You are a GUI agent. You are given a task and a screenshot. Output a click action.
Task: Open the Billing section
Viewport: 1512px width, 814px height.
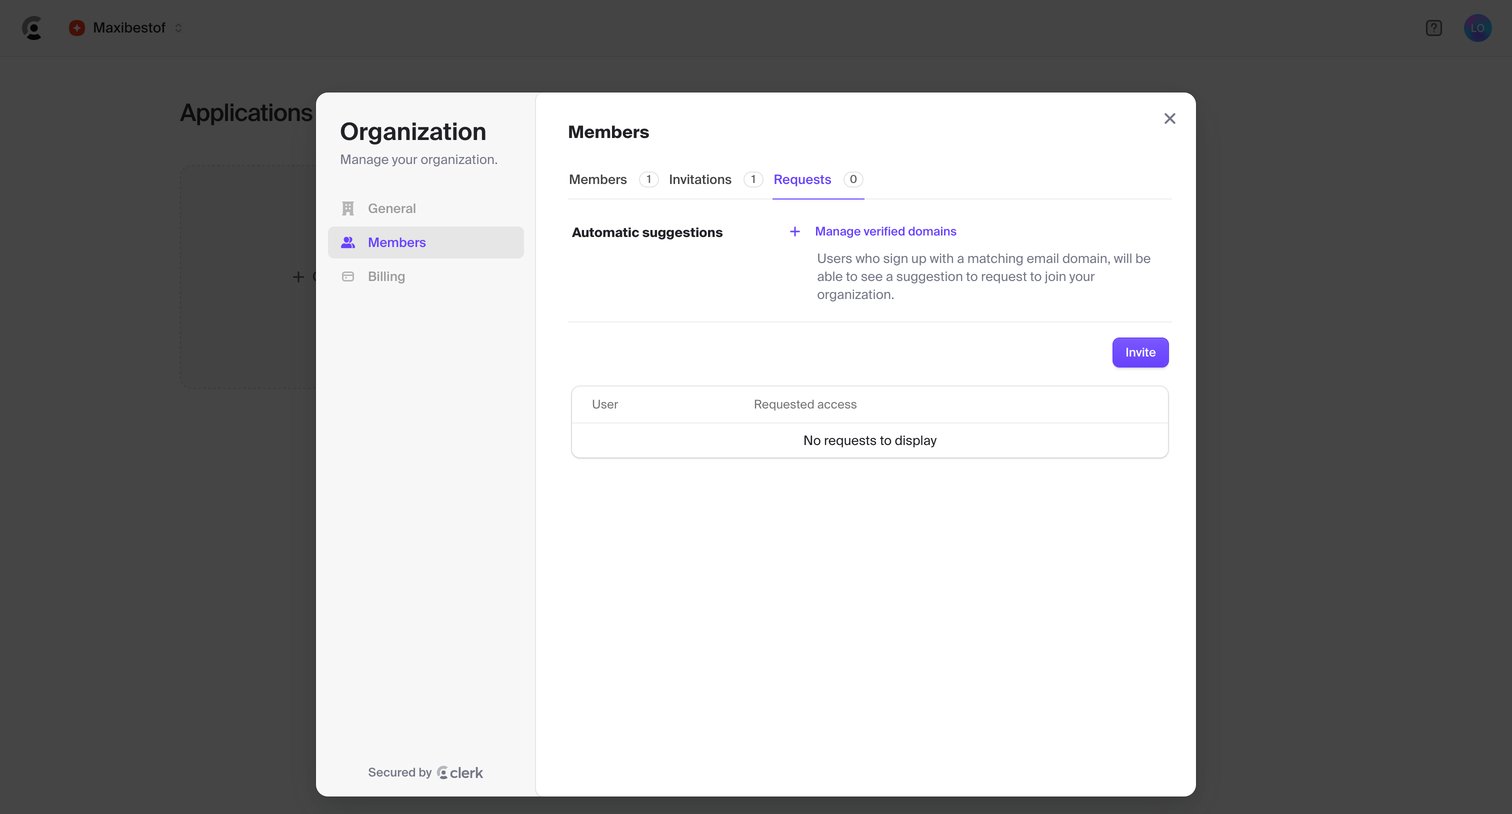426,277
